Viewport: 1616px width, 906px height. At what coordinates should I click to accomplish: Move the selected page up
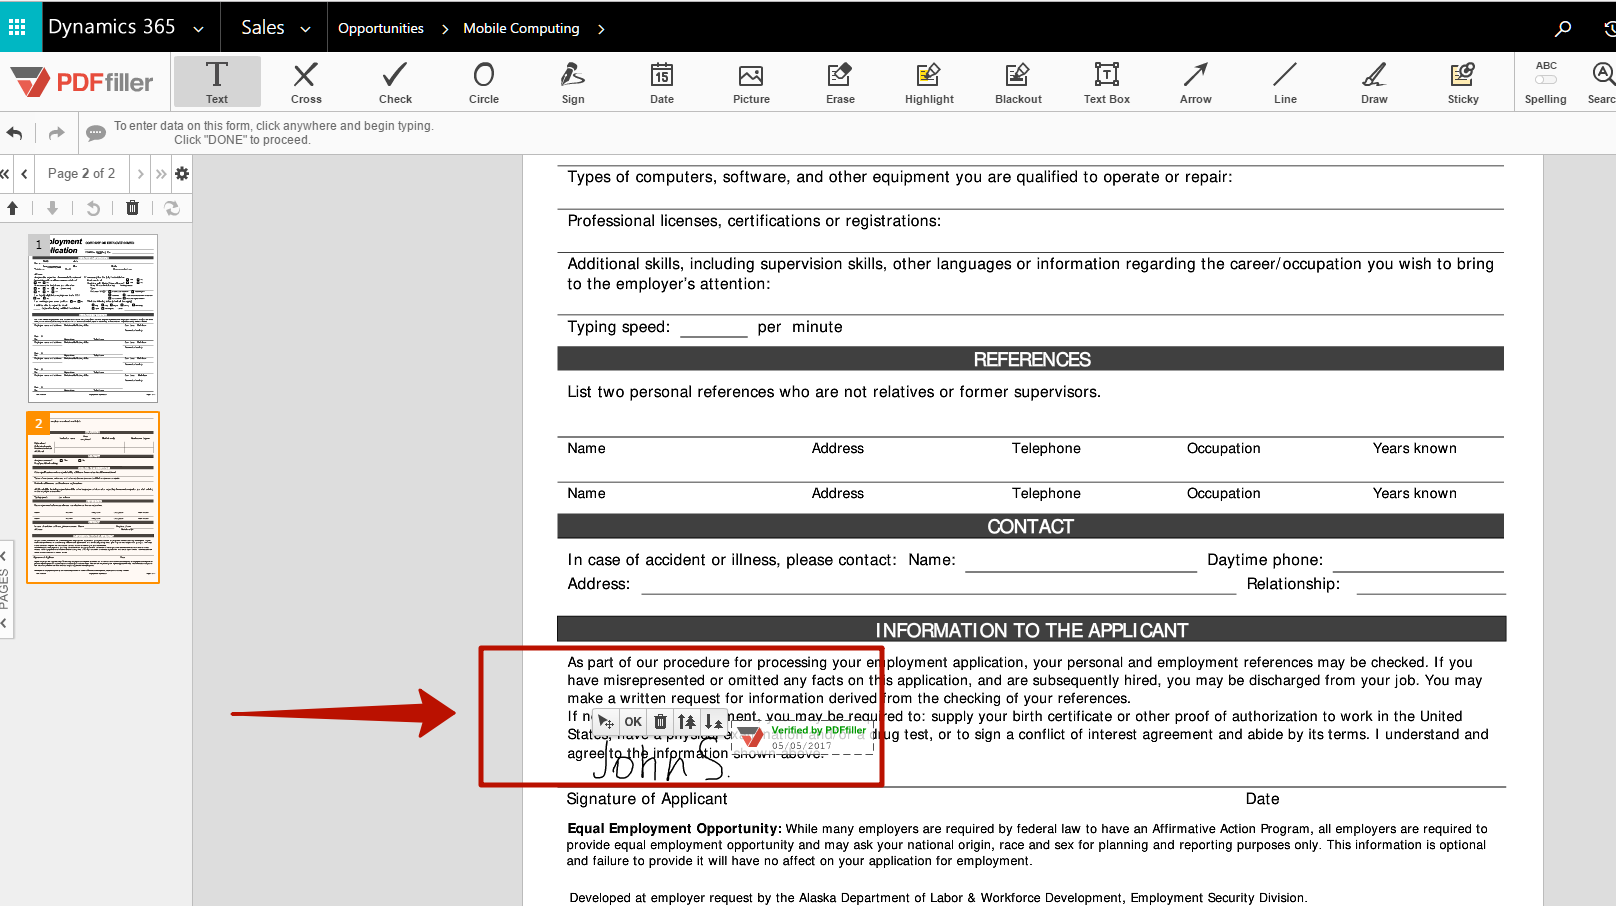13,208
